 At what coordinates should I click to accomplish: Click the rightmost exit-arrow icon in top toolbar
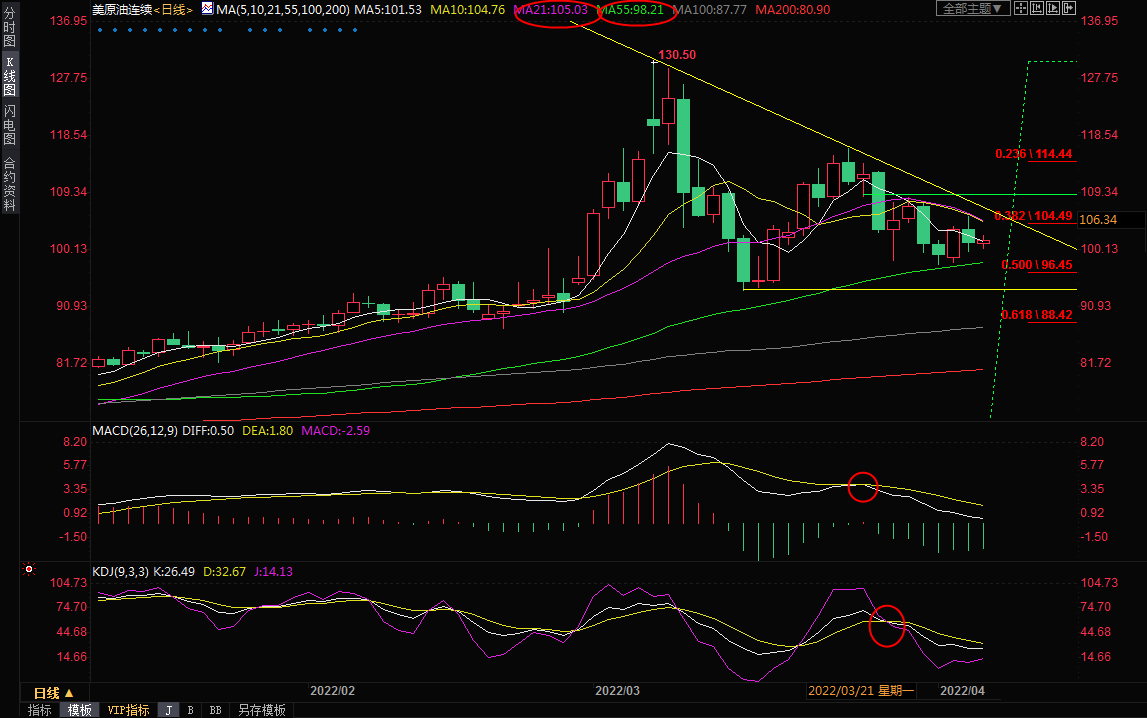(x=1069, y=8)
